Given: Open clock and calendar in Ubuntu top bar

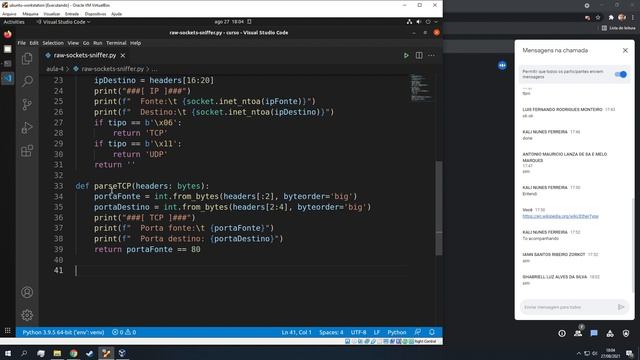Looking at the screenshot, I should (229, 22).
